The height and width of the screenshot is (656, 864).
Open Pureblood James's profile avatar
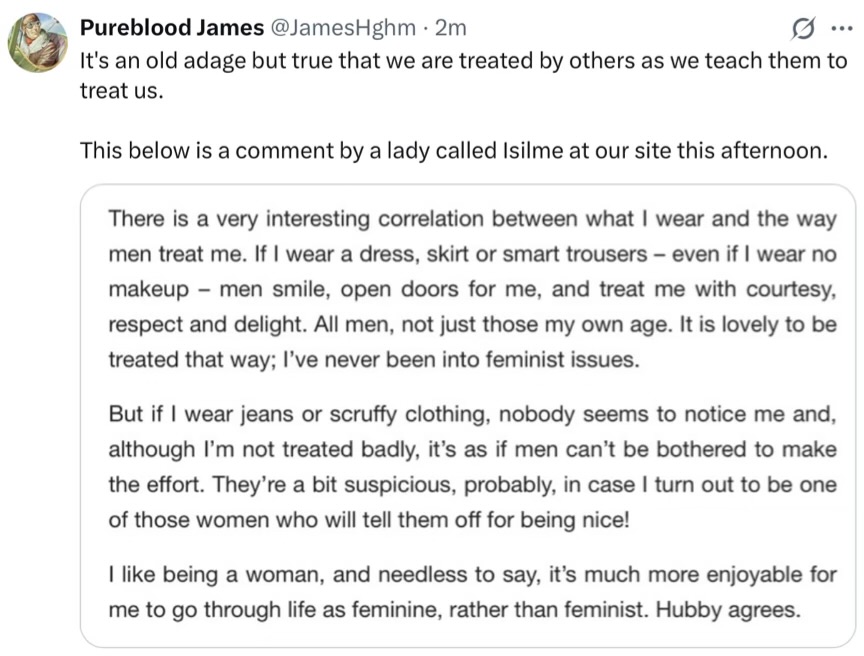pyautogui.click(x=37, y=42)
